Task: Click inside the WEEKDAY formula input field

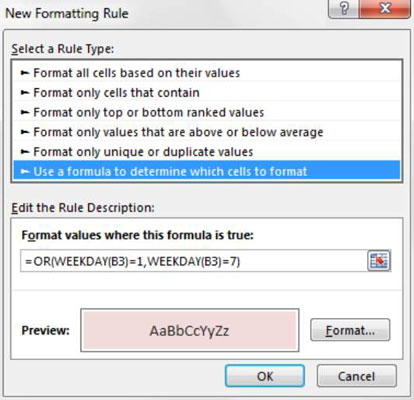Action: (193, 261)
